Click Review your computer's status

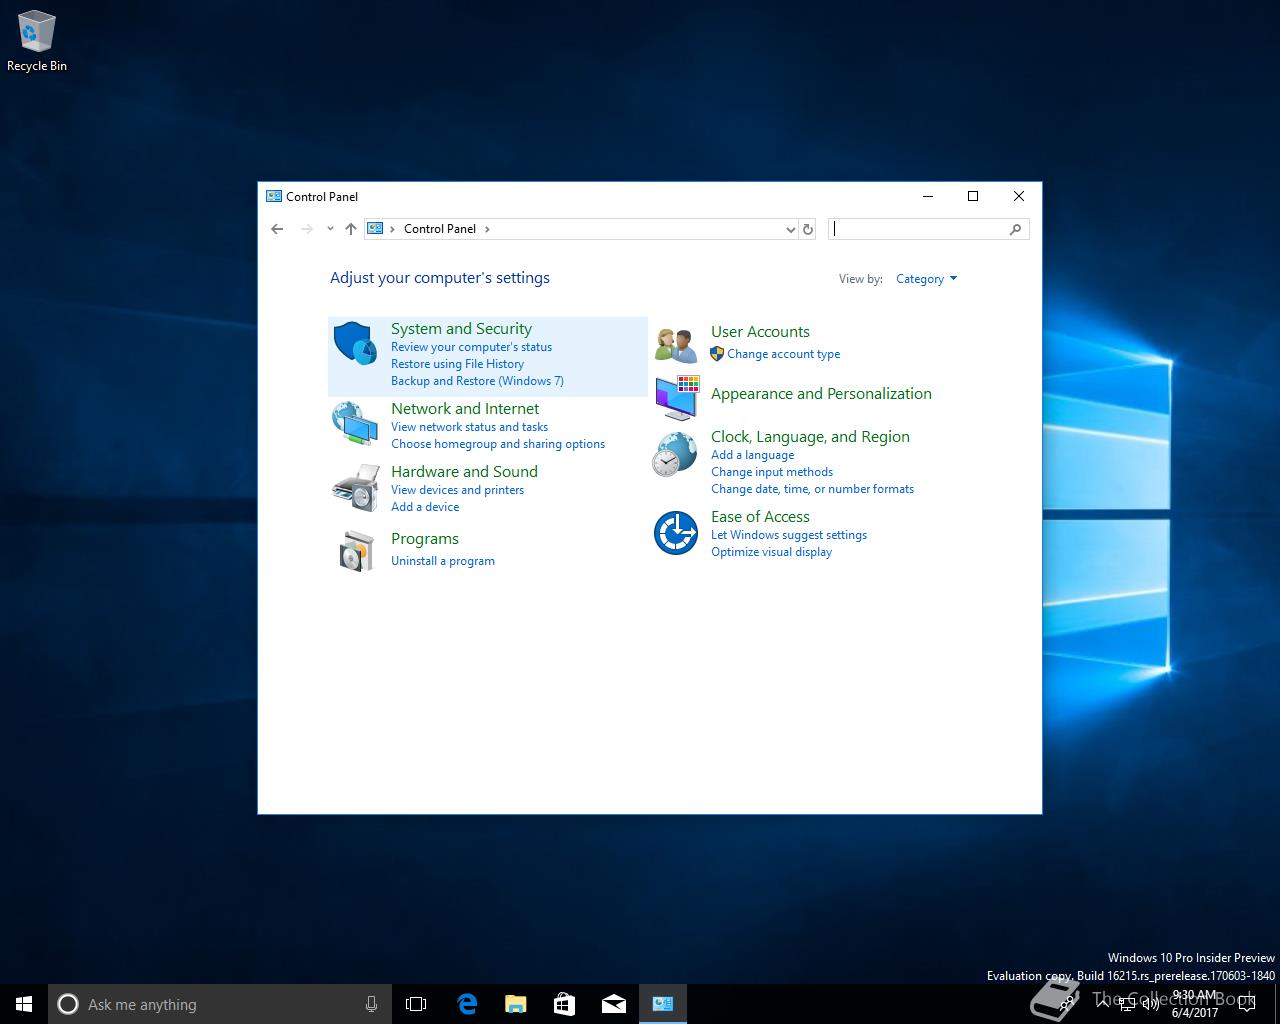pos(471,347)
